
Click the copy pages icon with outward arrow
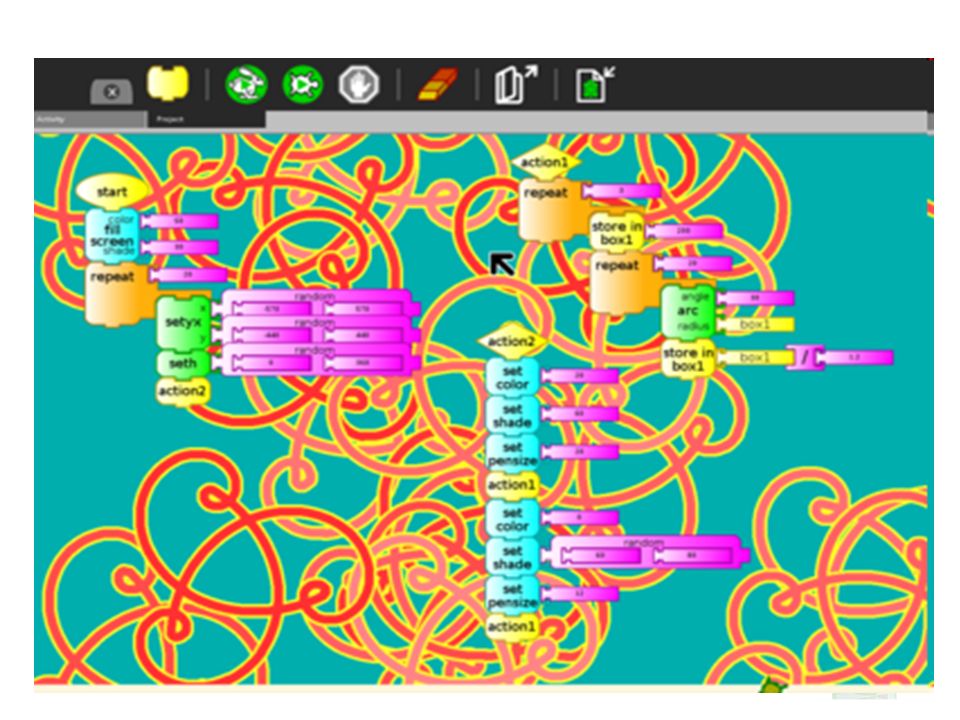[516, 84]
